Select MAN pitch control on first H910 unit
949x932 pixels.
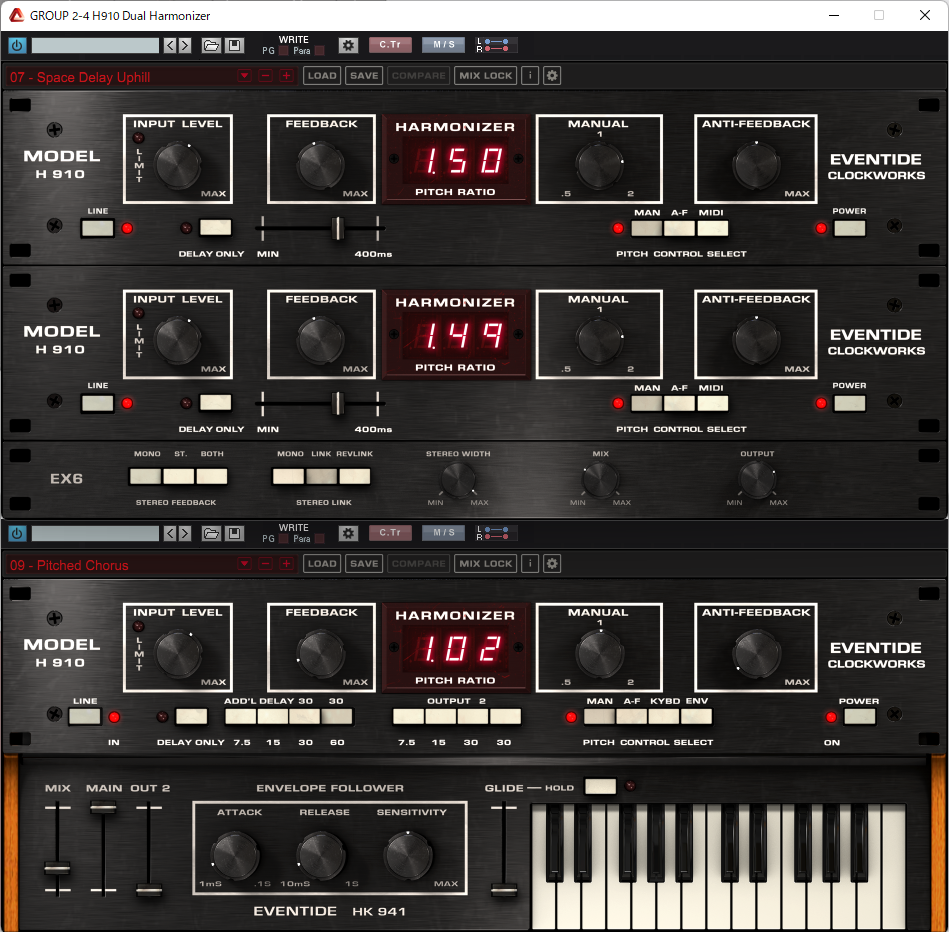(646, 229)
